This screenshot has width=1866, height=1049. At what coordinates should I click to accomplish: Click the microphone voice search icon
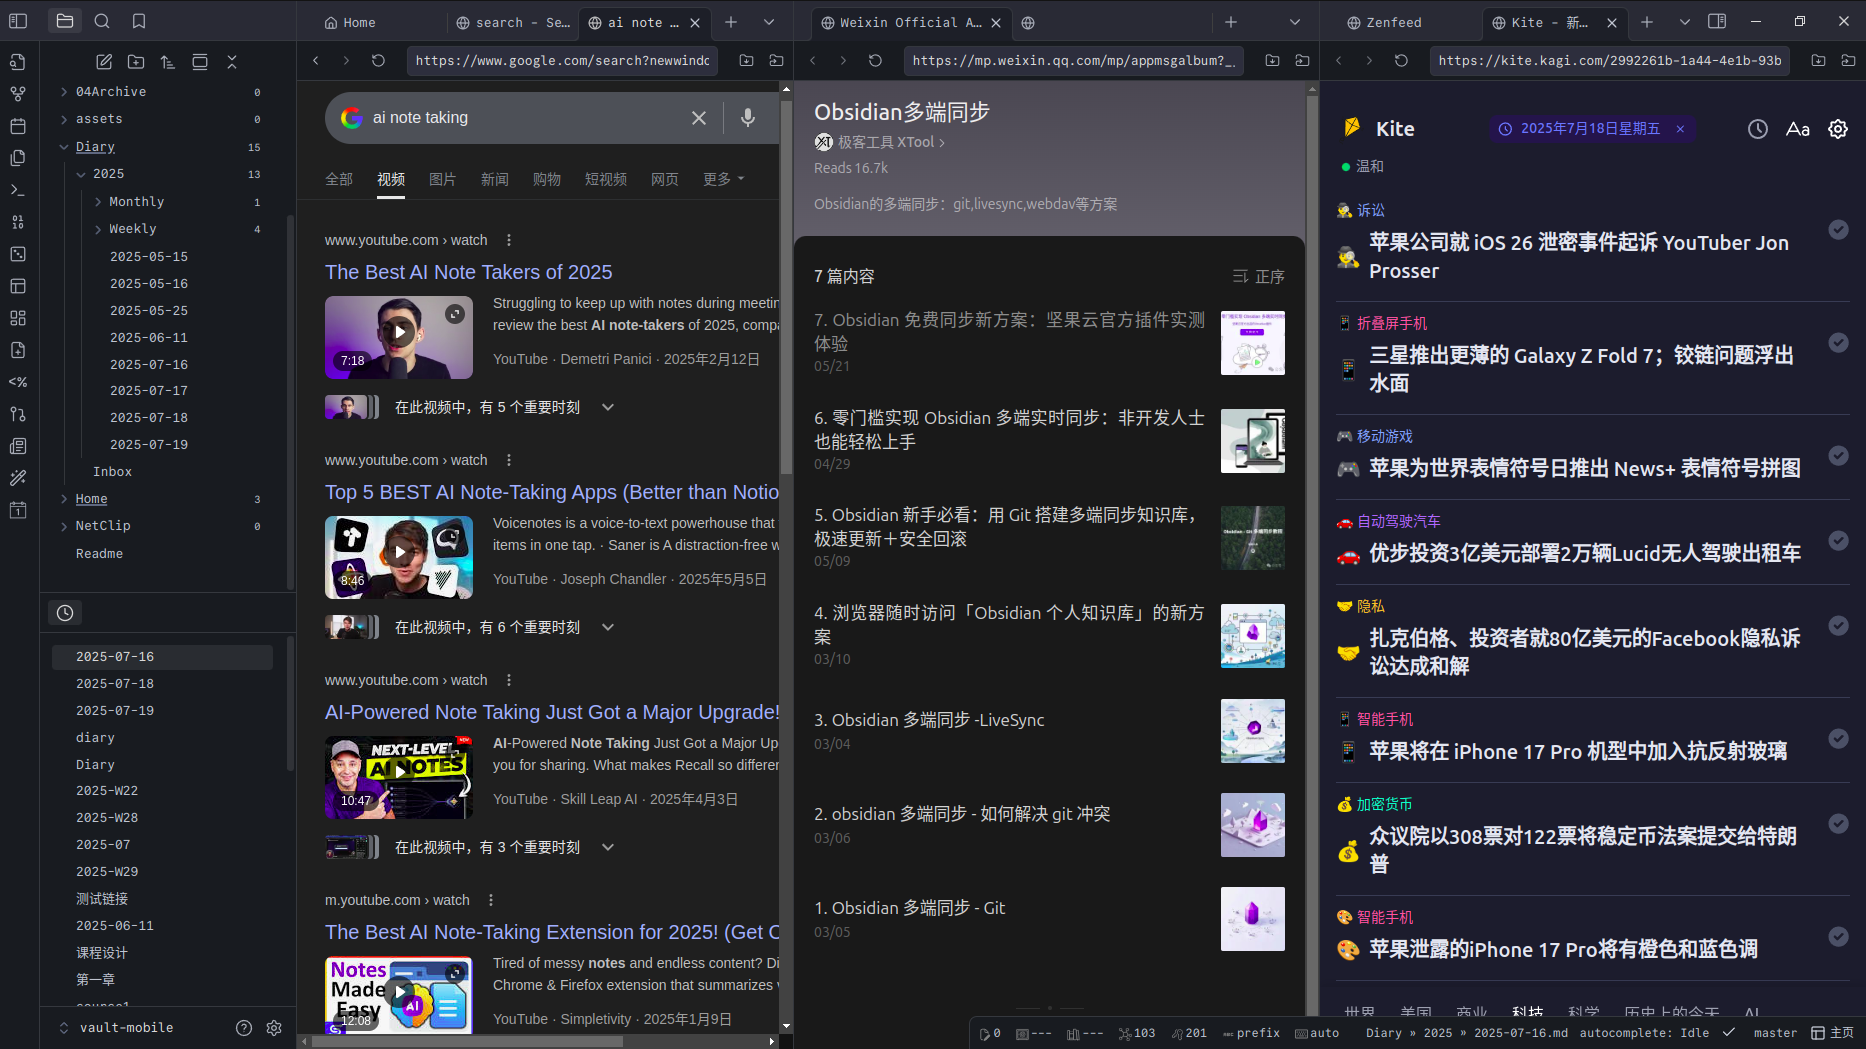pyautogui.click(x=747, y=118)
